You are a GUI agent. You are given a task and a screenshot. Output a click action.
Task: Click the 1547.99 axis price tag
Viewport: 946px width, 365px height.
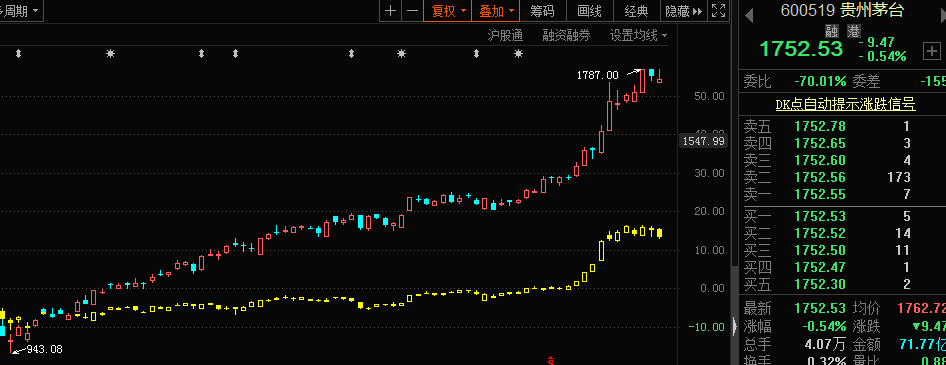click(x=703, y=141)
